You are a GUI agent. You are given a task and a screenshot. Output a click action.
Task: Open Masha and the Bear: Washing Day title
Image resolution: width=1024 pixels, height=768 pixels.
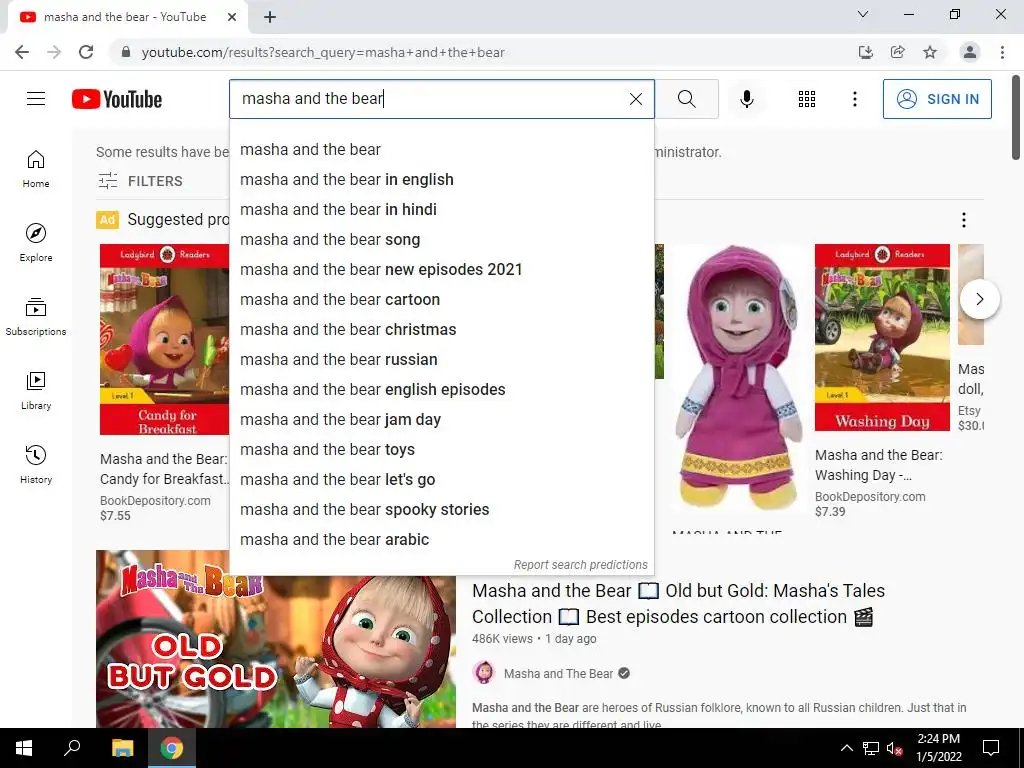point(879,465)
